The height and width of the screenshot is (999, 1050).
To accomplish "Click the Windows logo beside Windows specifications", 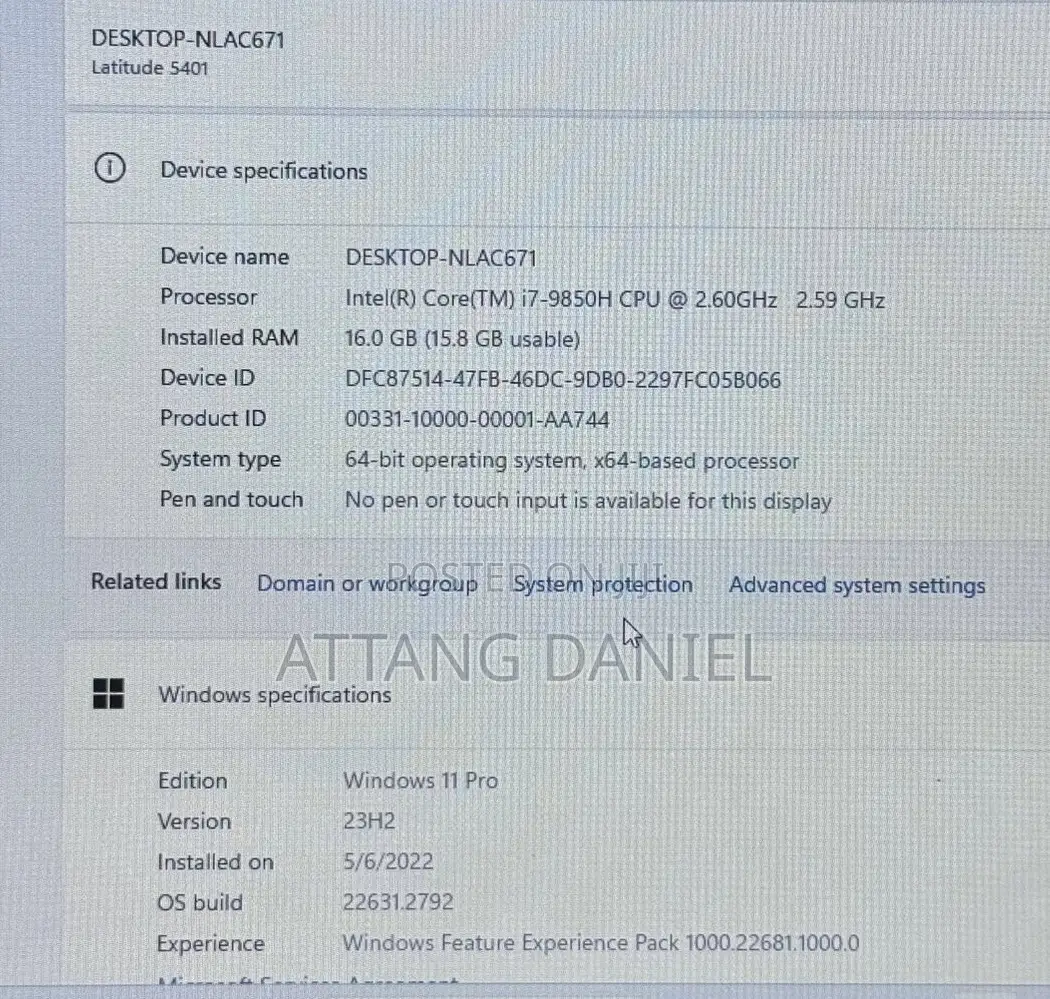I will (x=108, y=693).
